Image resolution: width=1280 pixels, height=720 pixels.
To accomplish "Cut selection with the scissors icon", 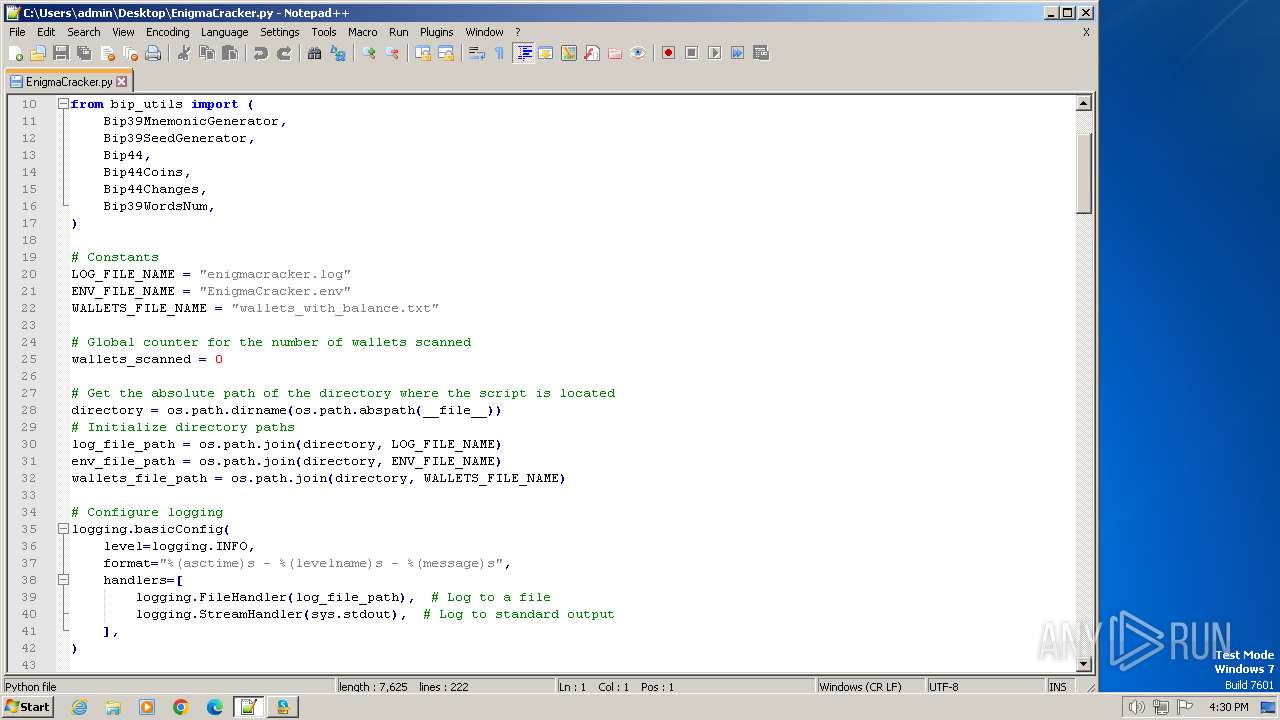I will (x=184, y=53).
